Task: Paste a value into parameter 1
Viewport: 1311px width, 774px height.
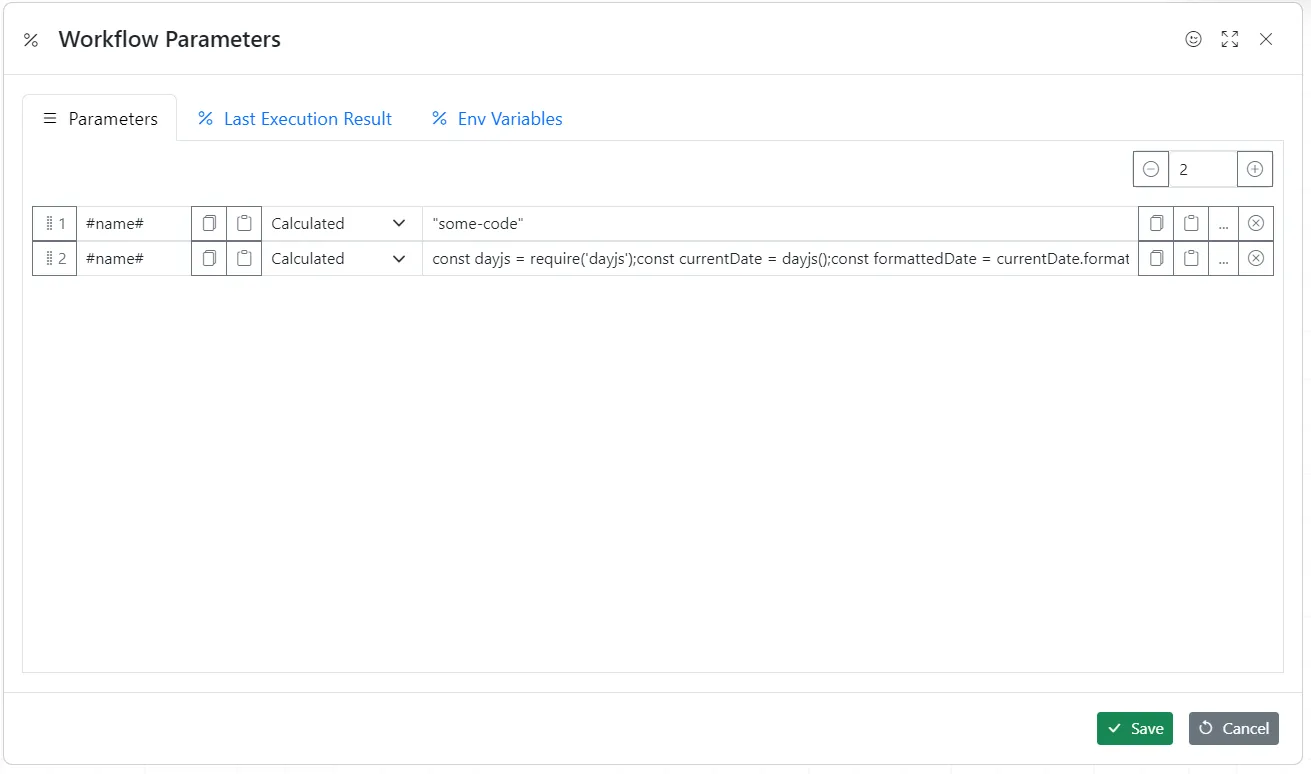Action: pos(1191,223)
